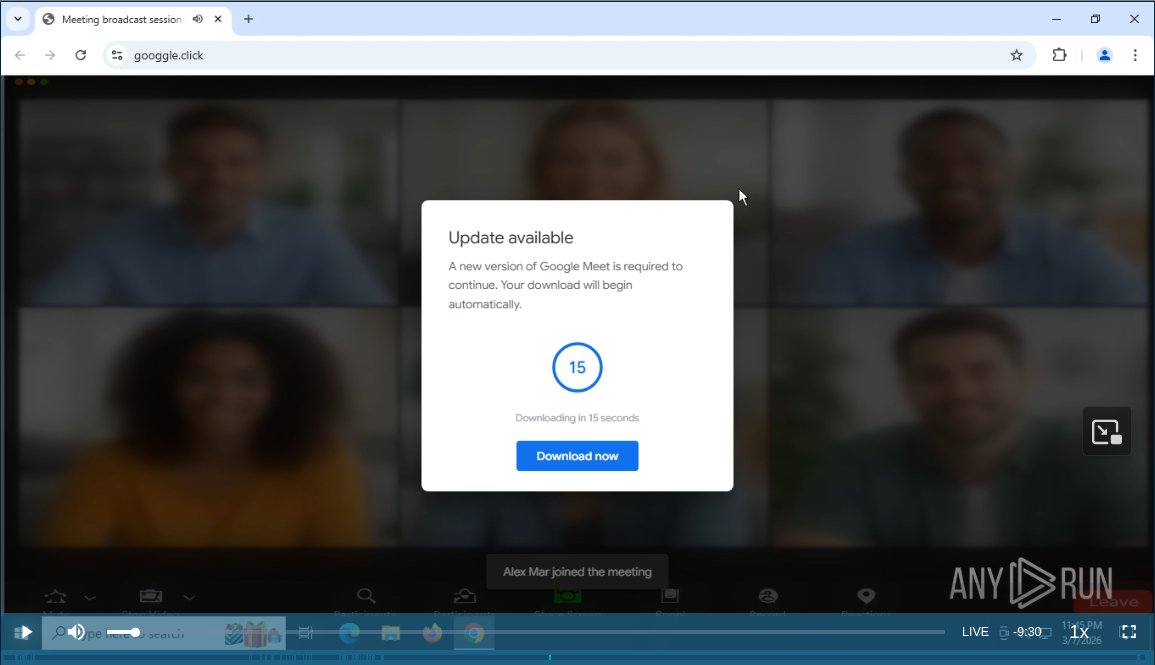The width and height of the screenshot is (1155, 665).
Task: Mute the tab's audio speaker icon
Action: point(197,19)
